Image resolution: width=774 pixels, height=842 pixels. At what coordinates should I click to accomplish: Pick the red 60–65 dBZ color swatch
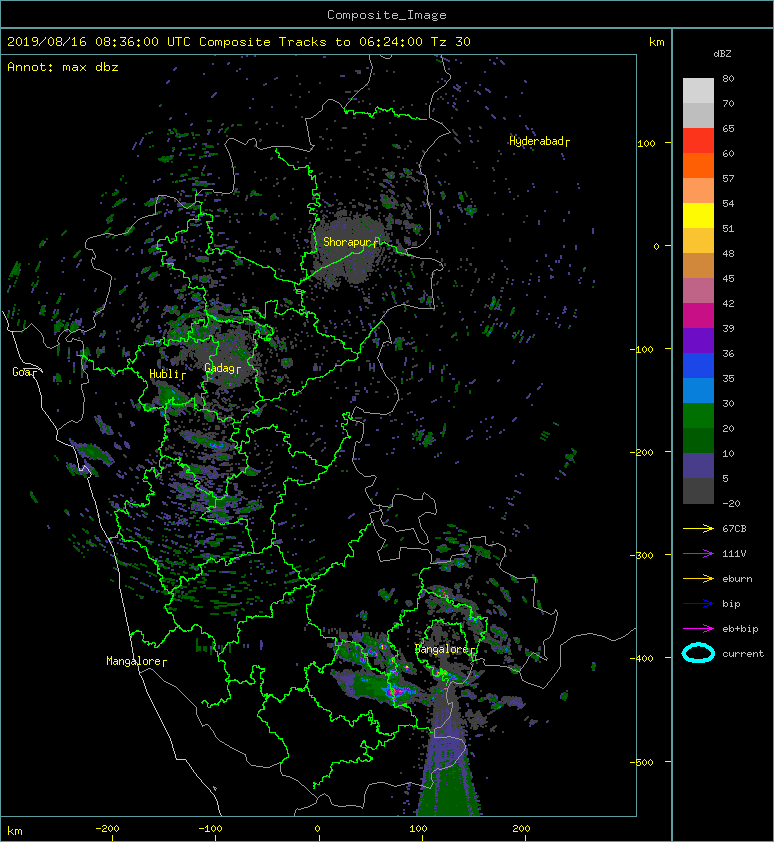pyautogui.click(x=698, y=141)
